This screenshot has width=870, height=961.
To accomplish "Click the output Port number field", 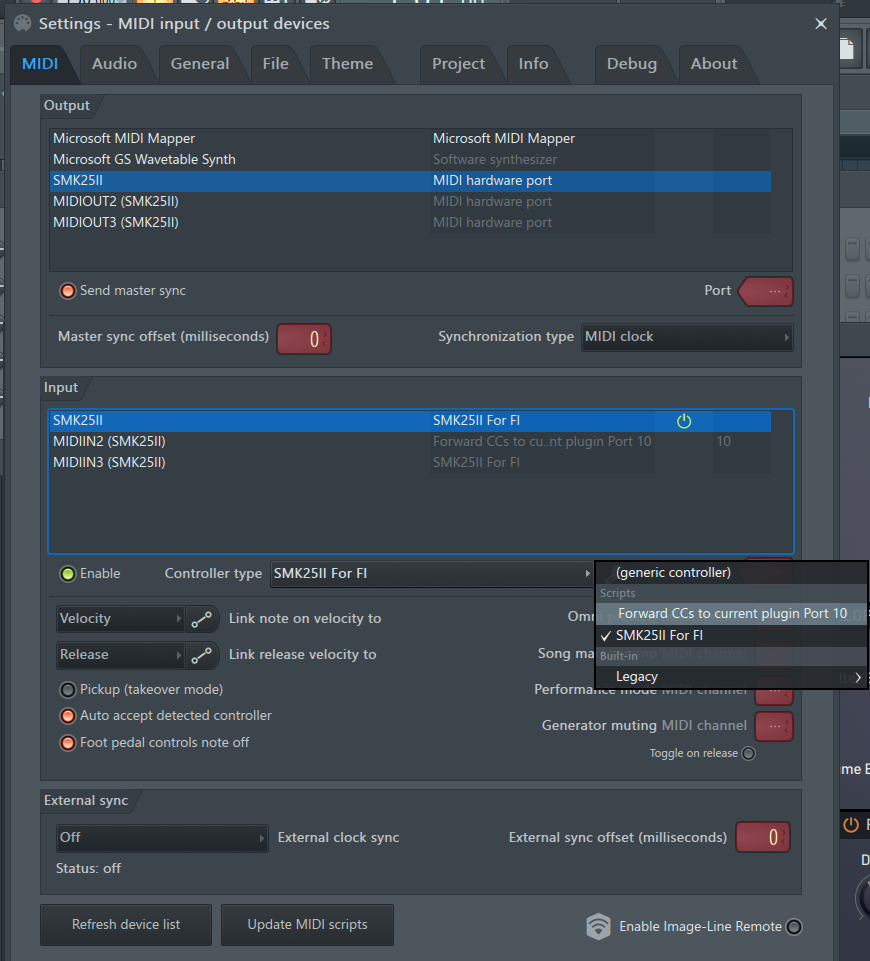I will click(x=766, y=291).
